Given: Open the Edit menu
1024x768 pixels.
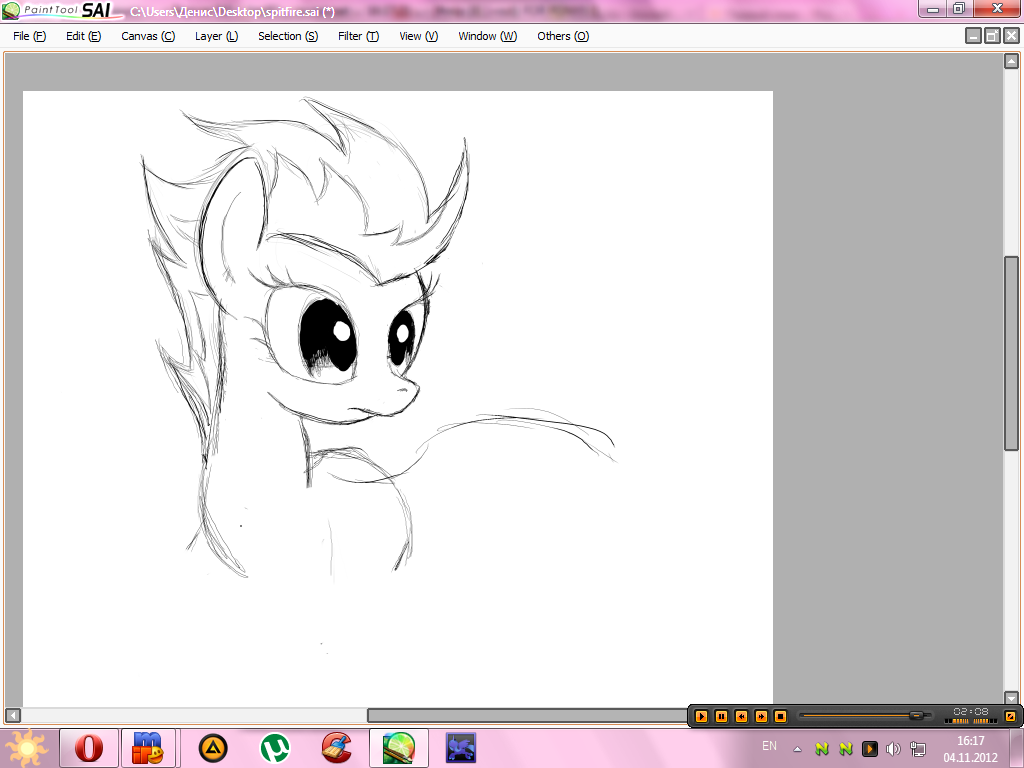Looking at the screenshot, I should pos(84,36).
